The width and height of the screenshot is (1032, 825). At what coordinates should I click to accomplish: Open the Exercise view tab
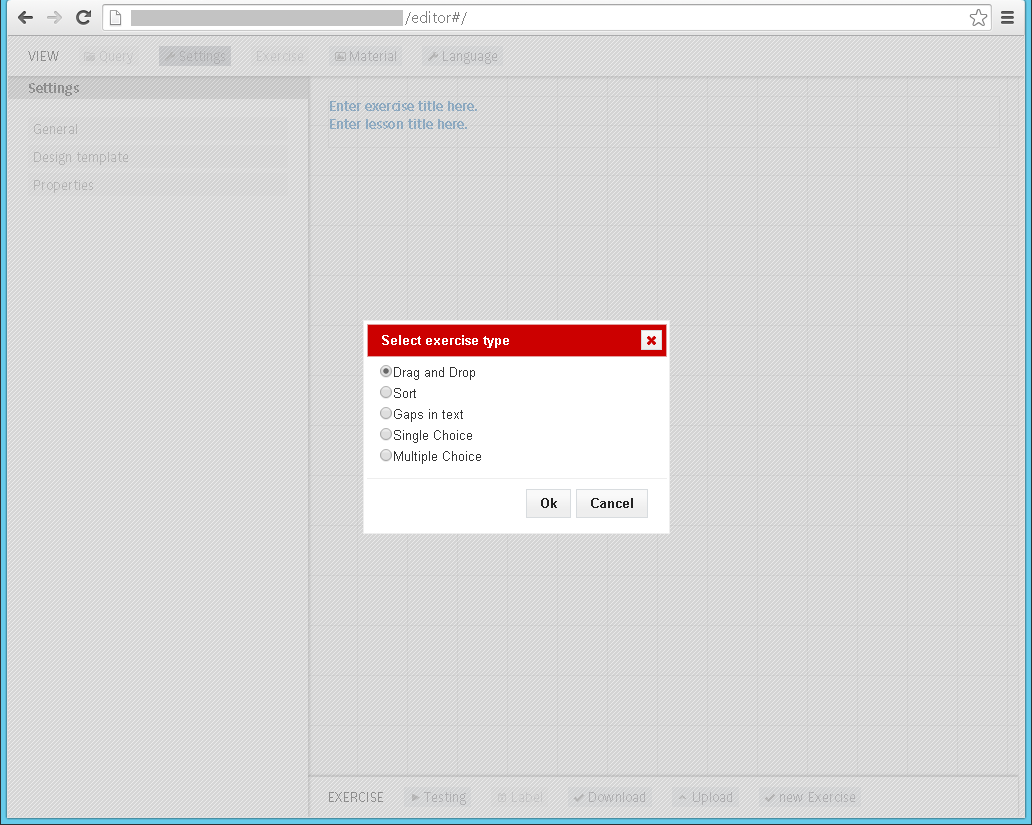pos(280,57)
